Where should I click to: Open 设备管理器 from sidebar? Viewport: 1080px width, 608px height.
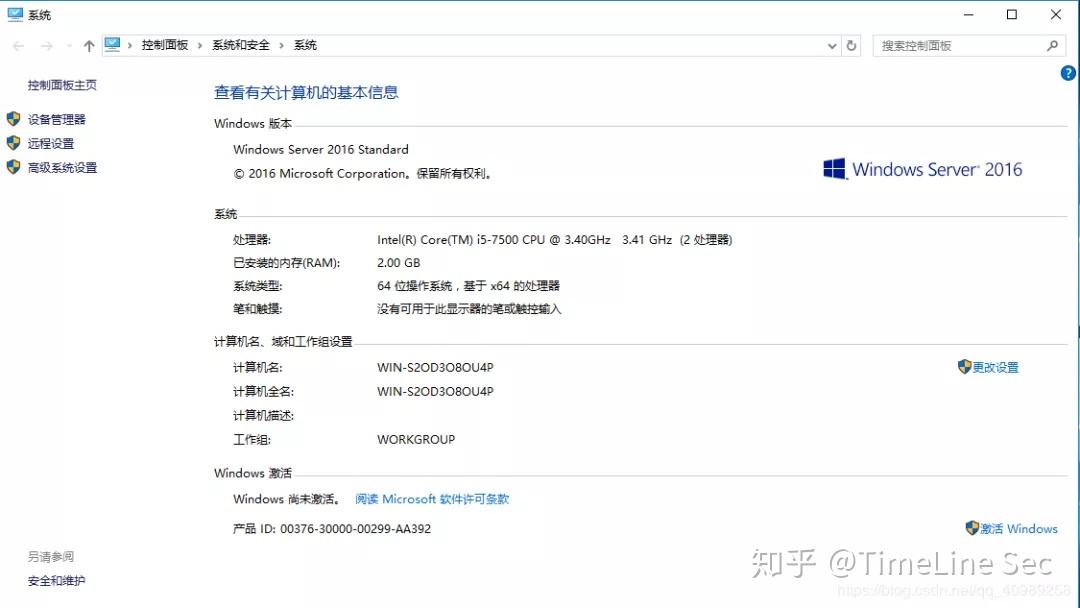[56, 119]
